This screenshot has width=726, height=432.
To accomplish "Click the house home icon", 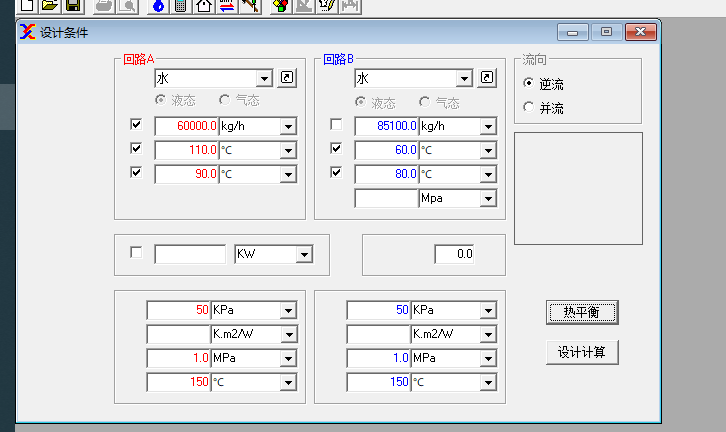I will 204,6.
